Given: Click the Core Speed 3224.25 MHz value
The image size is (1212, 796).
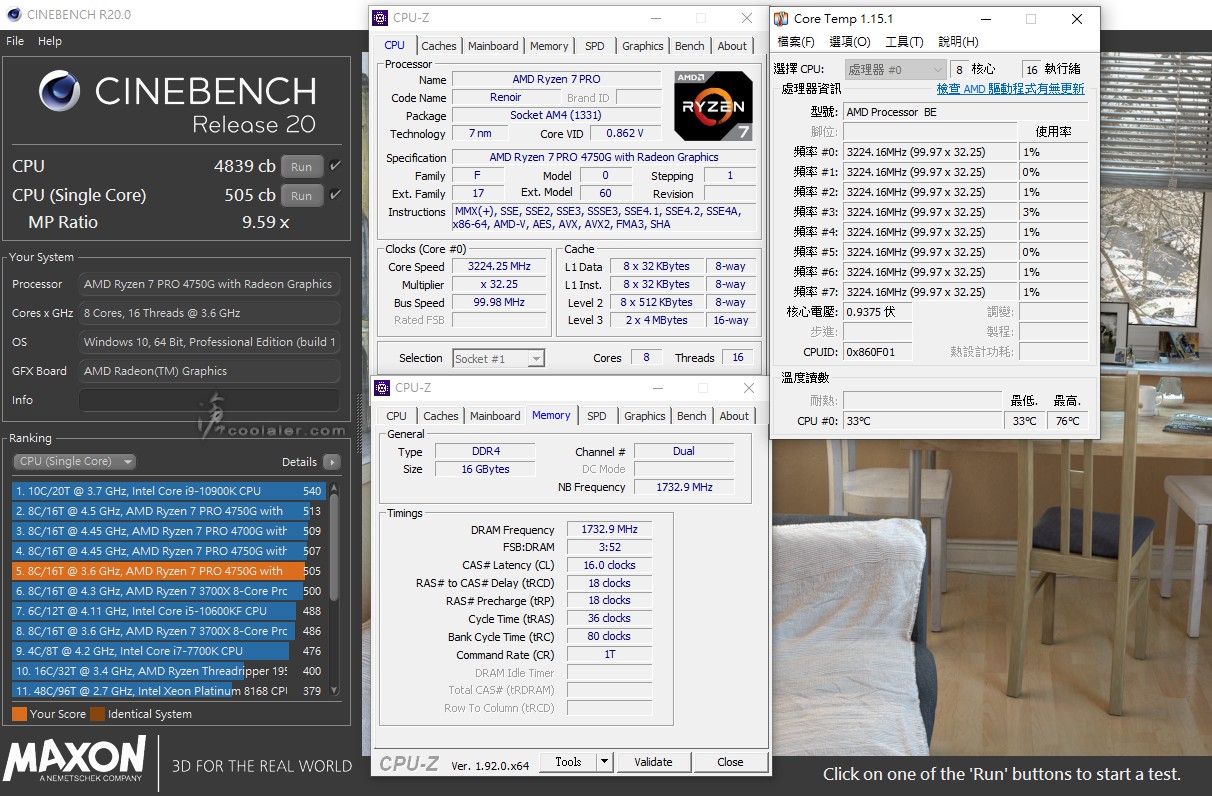Looking at the screenshot, I should [499, 267].
